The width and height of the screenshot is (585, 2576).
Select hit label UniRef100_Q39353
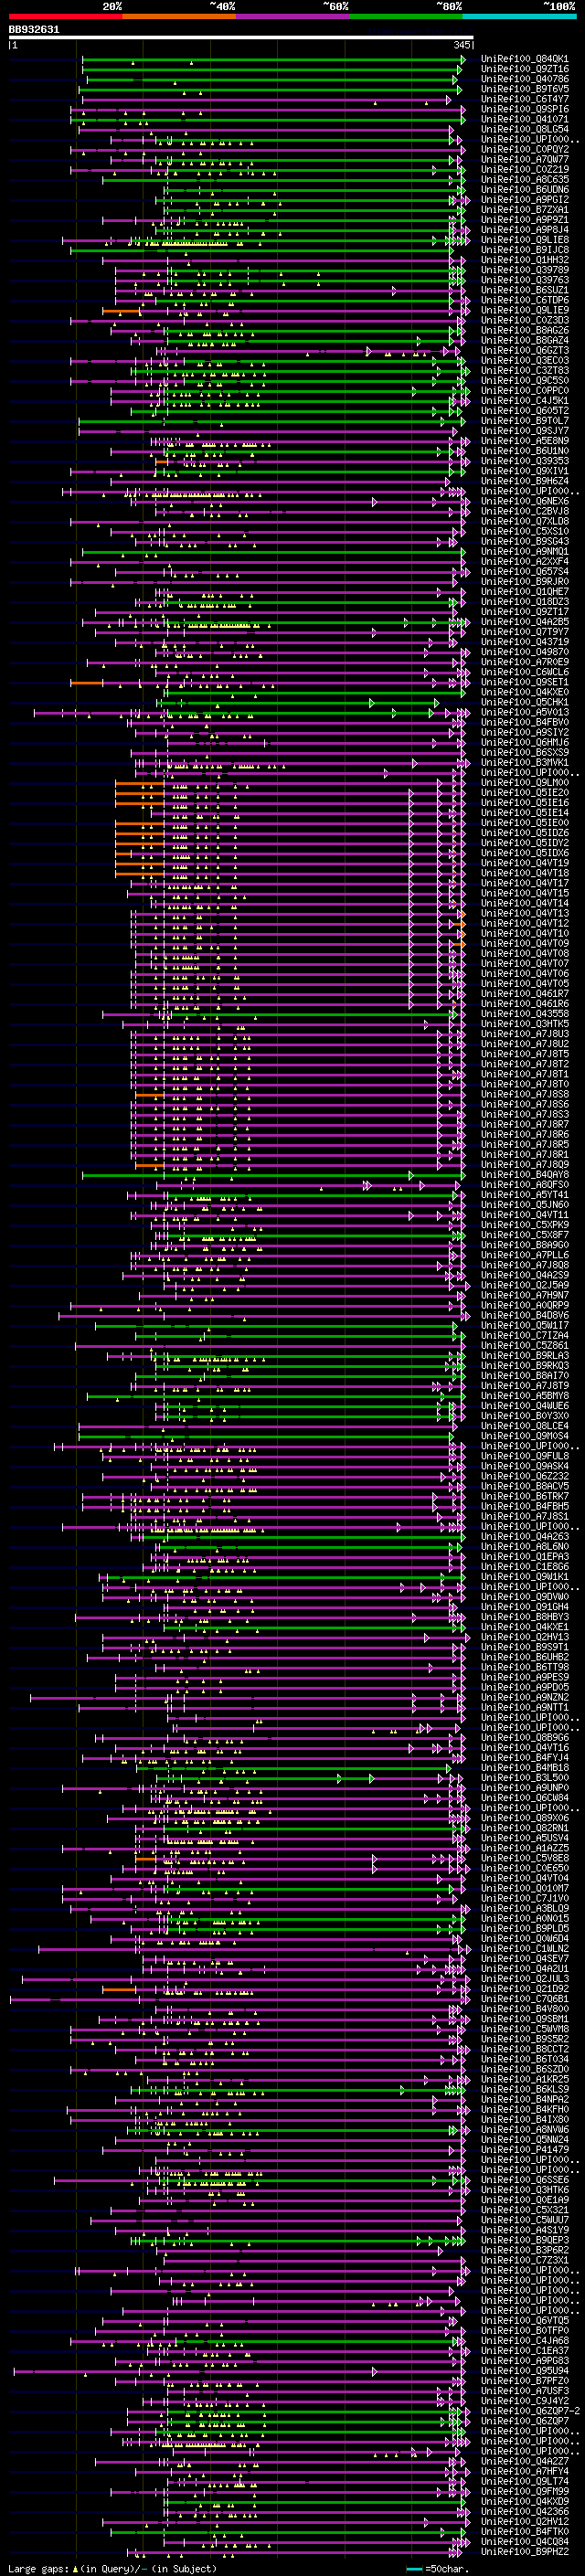pyautogui.click(x=525, y=461)
